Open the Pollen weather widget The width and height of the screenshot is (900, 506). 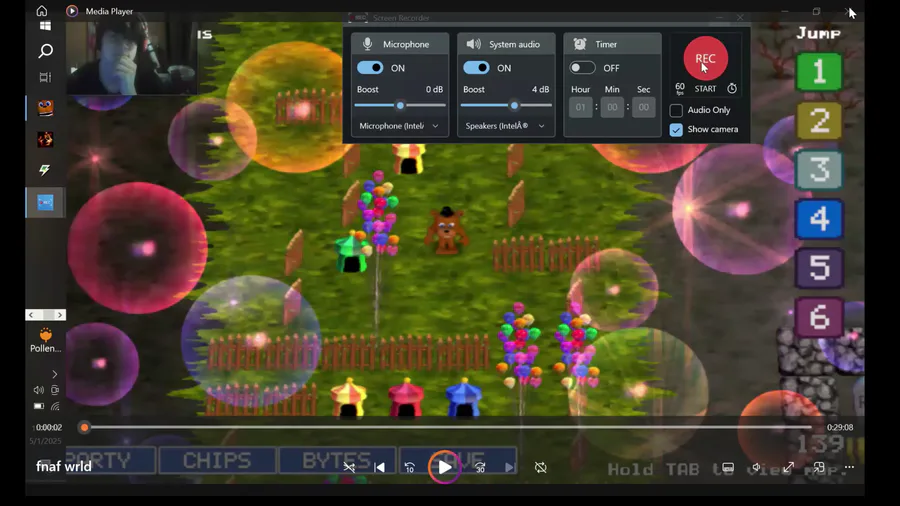coord(45,340)
